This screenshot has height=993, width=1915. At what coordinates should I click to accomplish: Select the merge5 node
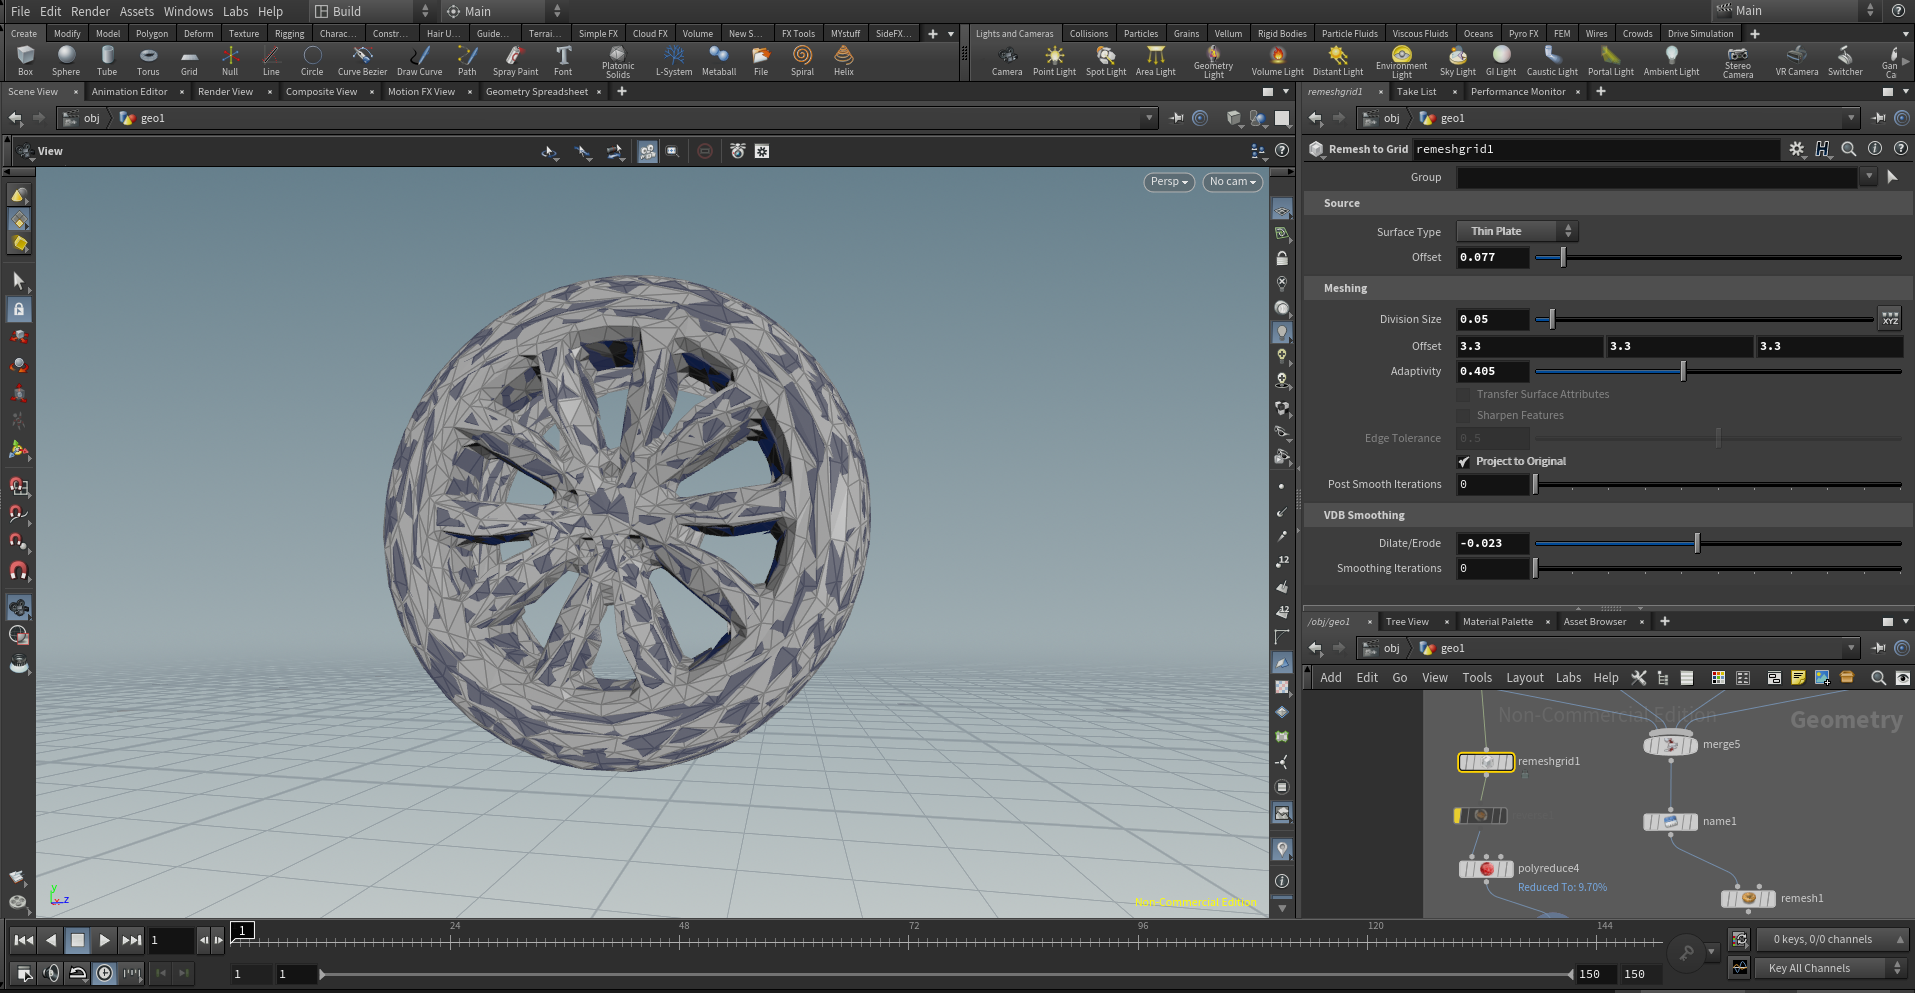coord(1671,745)
